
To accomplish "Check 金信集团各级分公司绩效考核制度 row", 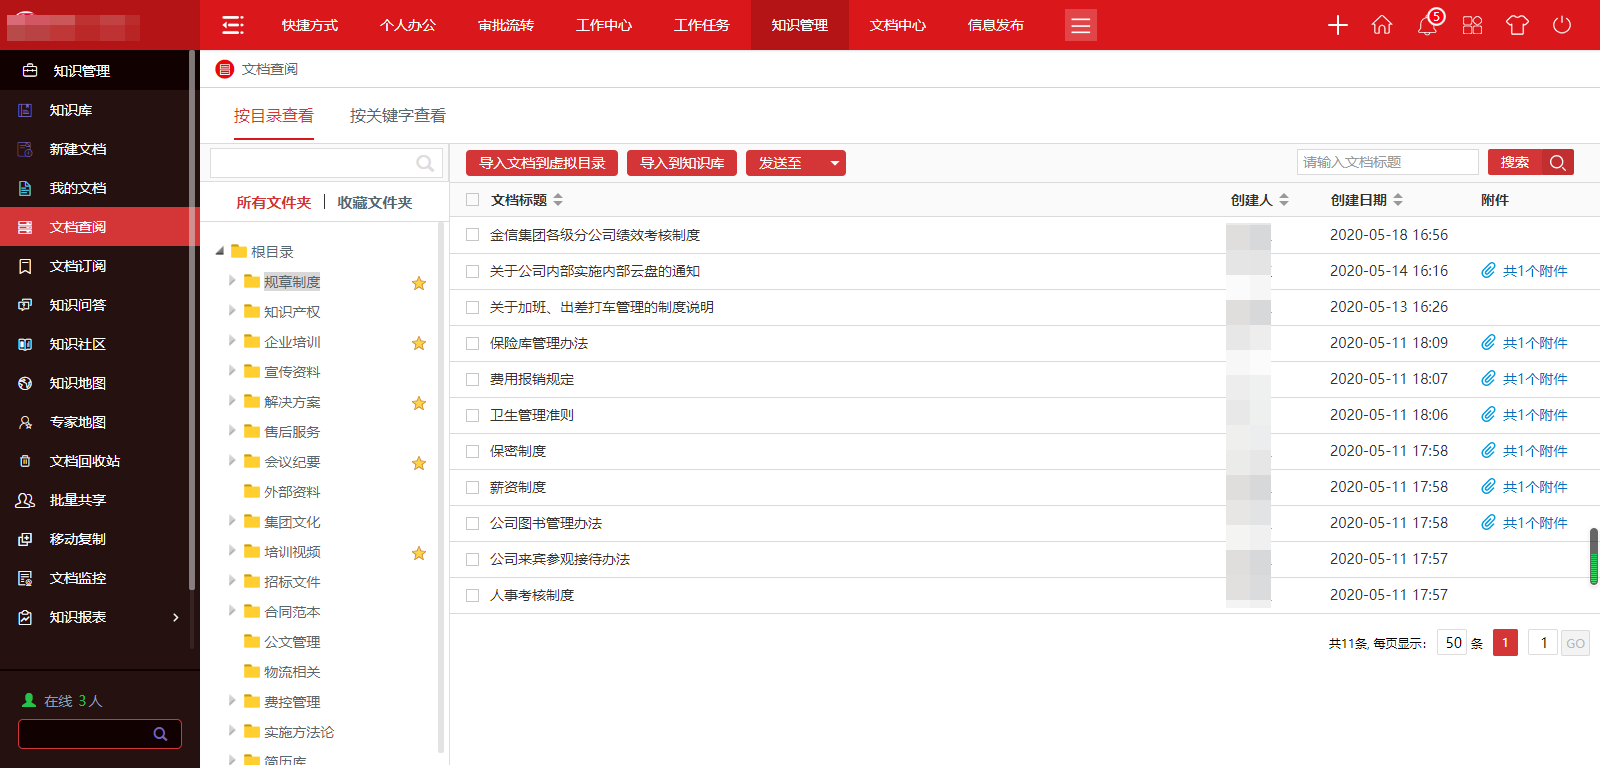I will pos(473,235).
